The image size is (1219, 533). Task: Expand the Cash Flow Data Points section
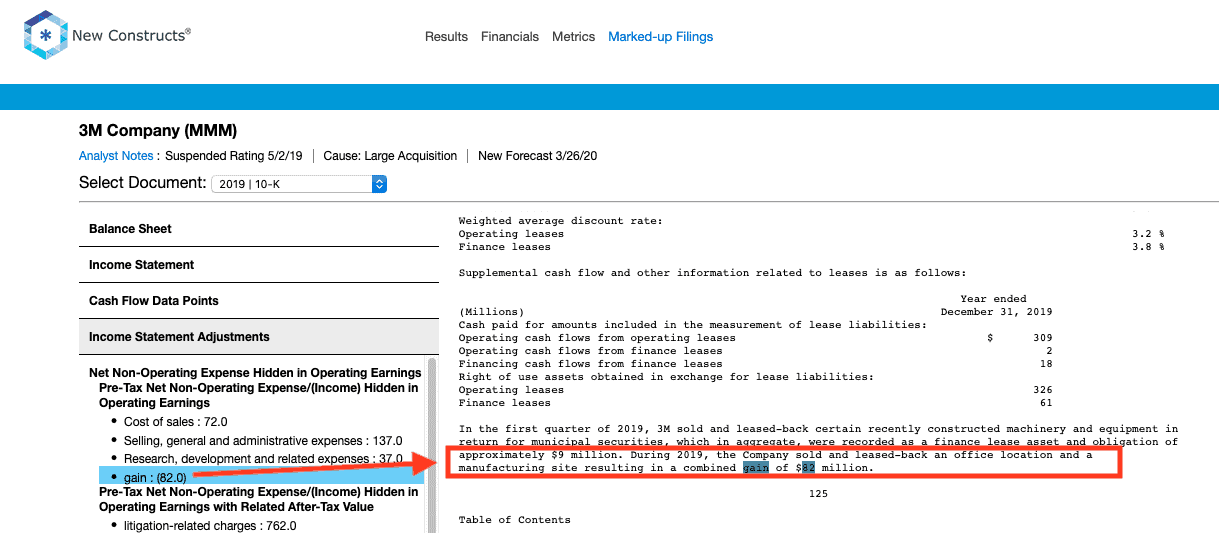[259, 301]
